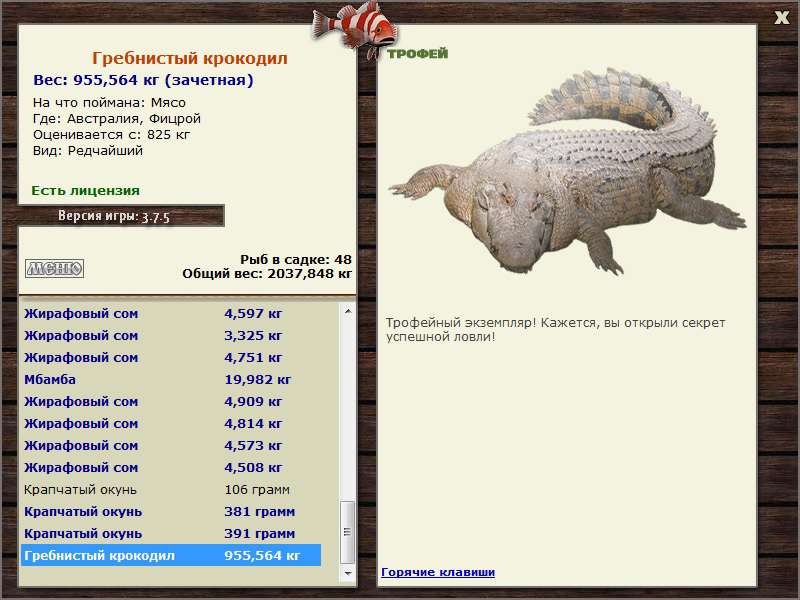This screenshot has width=800, height=600.
Task: Select Гребнистый крокодил 955,564 кг in the list
Action: (171, 555)
